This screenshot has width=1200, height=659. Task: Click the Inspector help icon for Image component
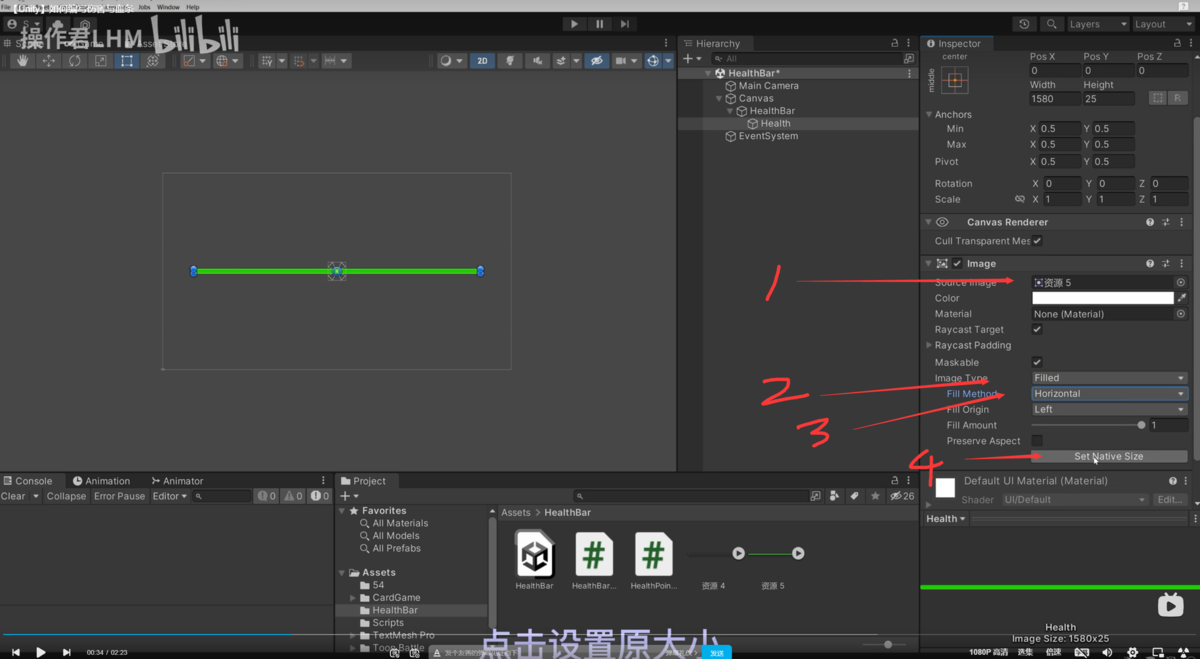pyautogui.click(x=1148, y=263)
